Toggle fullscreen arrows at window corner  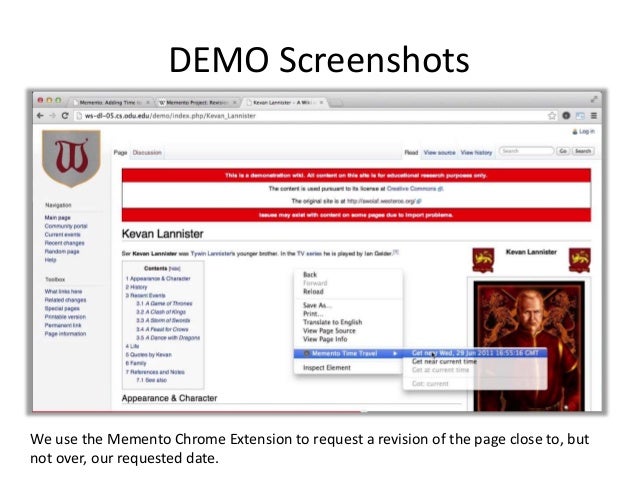pos(594,99)
